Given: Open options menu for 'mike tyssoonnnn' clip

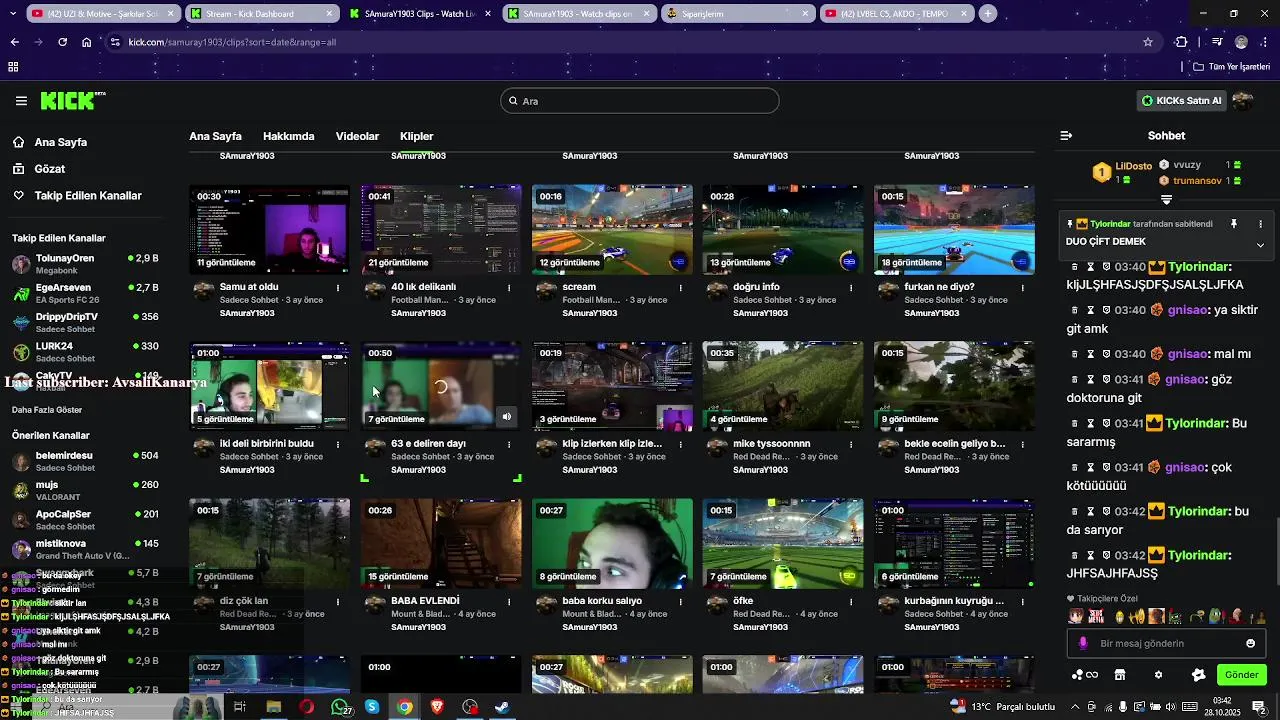Looking at the screenshot, I should click(x=852, y=445).
